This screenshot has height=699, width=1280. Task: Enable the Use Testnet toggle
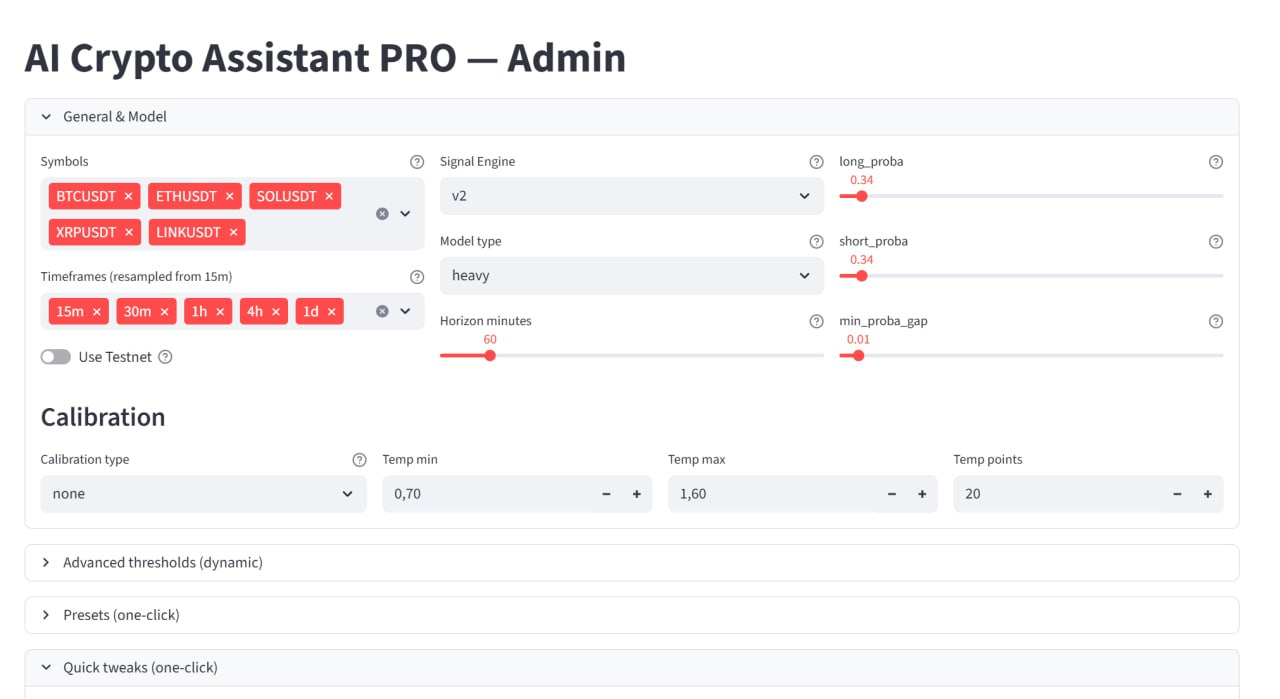[x=56, y=357]
